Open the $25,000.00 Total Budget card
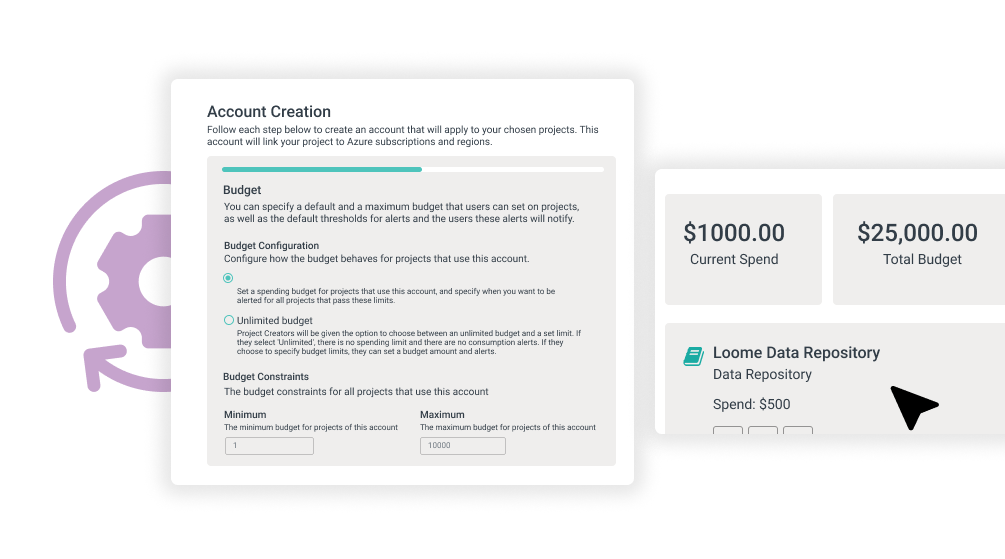The height and width of the screenshot is (559, 1005). (x=918, y=249)
